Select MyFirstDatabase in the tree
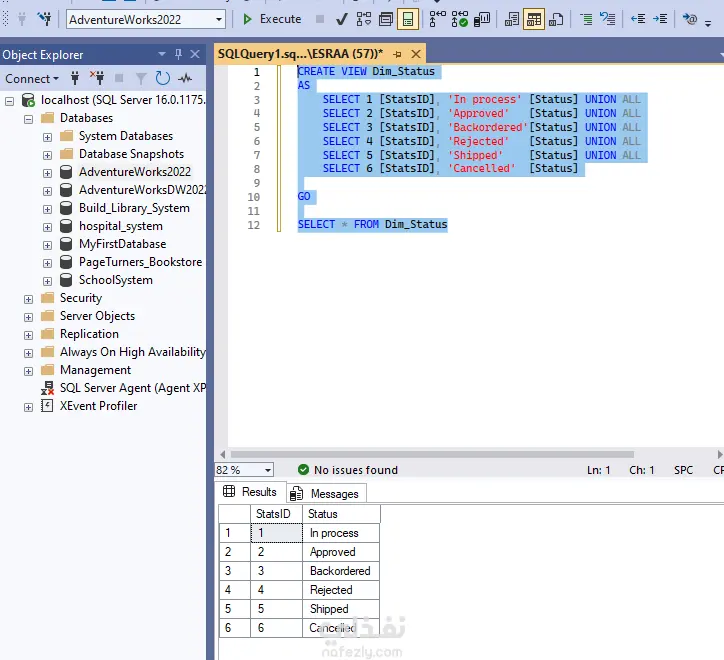Image resolution: width=724 pixels, height=660 pixels. pos(122,244)
